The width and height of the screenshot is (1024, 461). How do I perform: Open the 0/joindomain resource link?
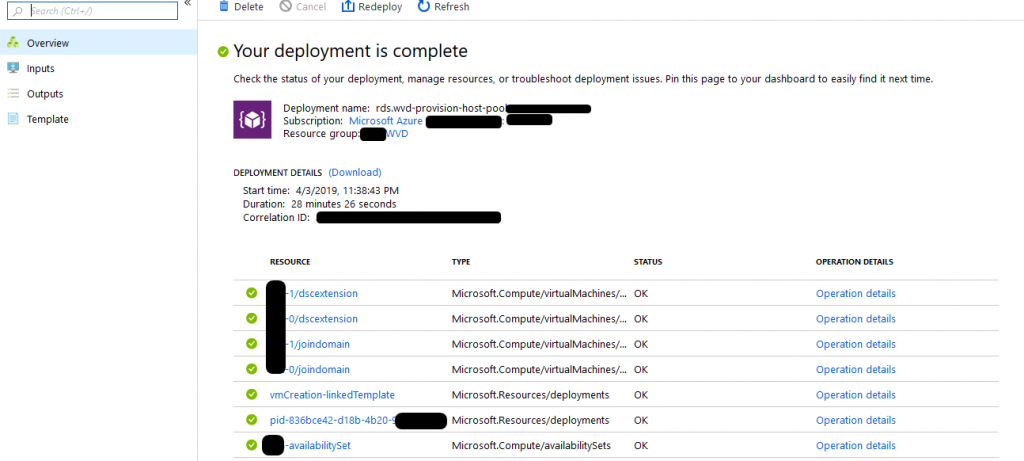(x=317, y=370)
